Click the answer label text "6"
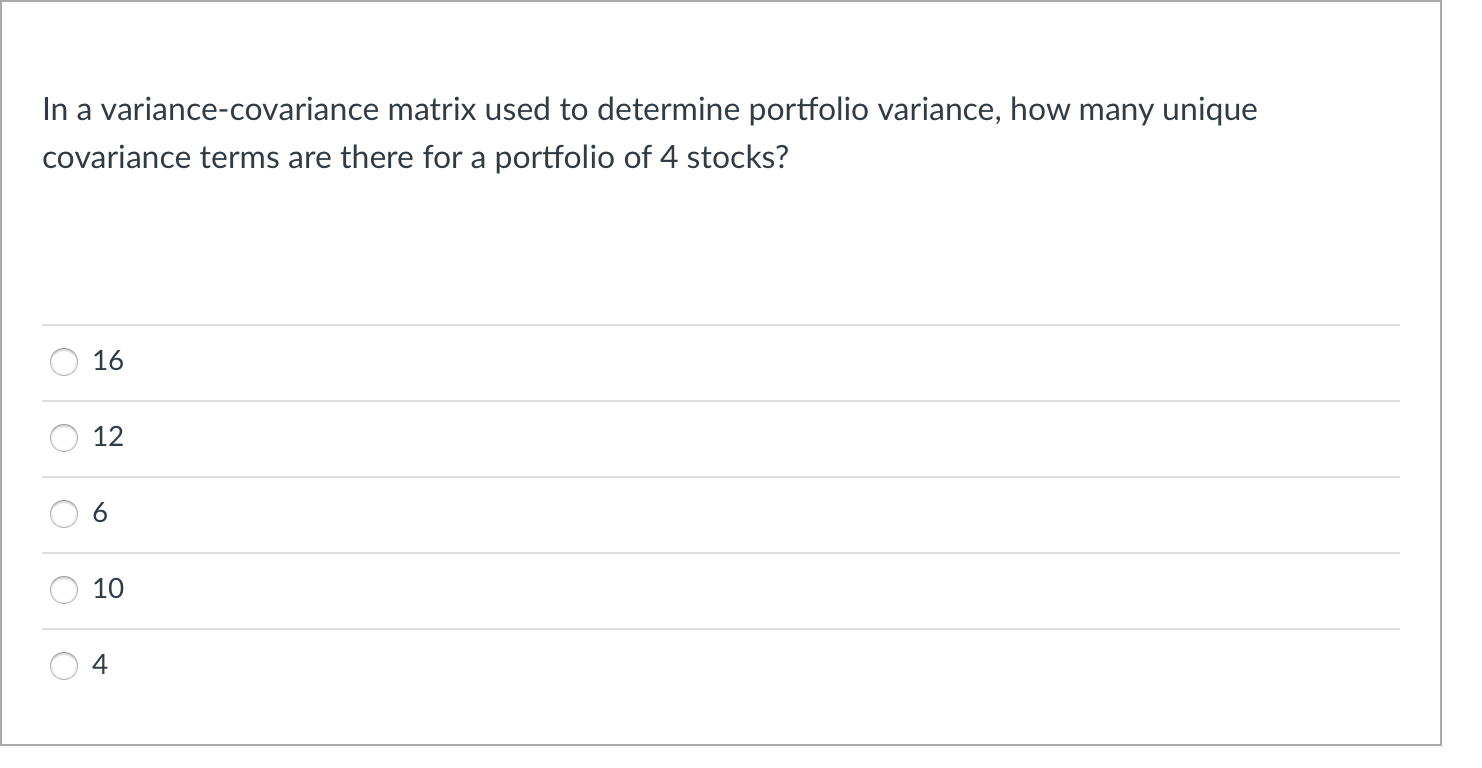 100,514
